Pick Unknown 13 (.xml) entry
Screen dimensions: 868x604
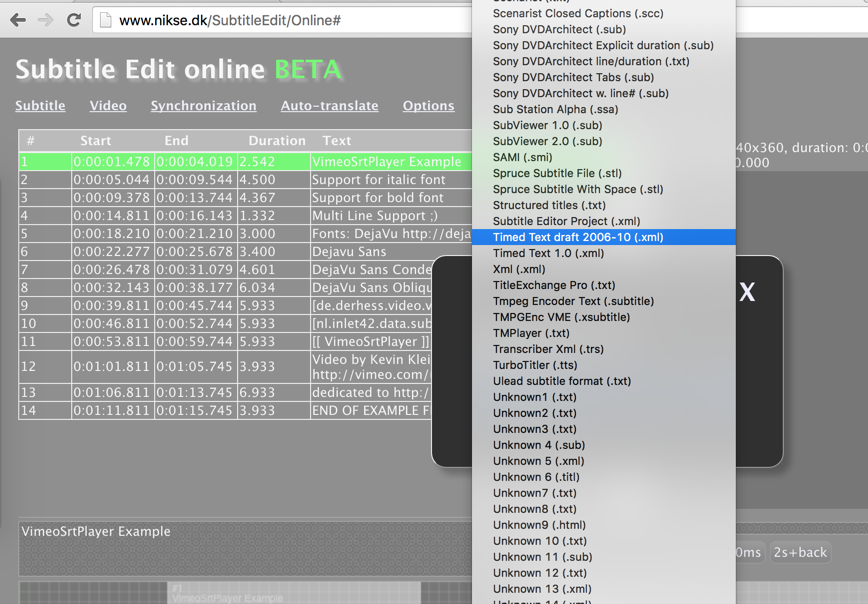tap(604, 590)
